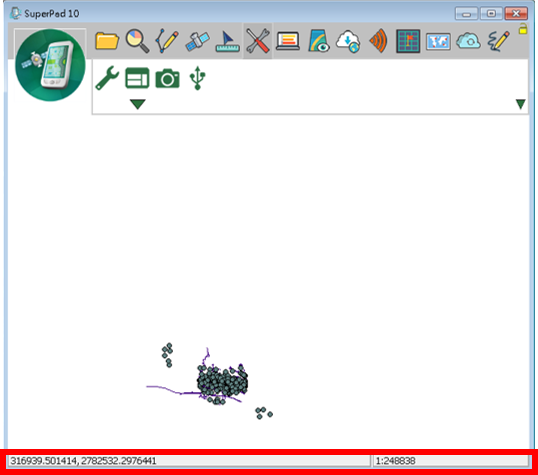The height and width of the screenshot is (475, 538).
Task: Select the freehand sketch pencil icon
Action: point(499,41)
